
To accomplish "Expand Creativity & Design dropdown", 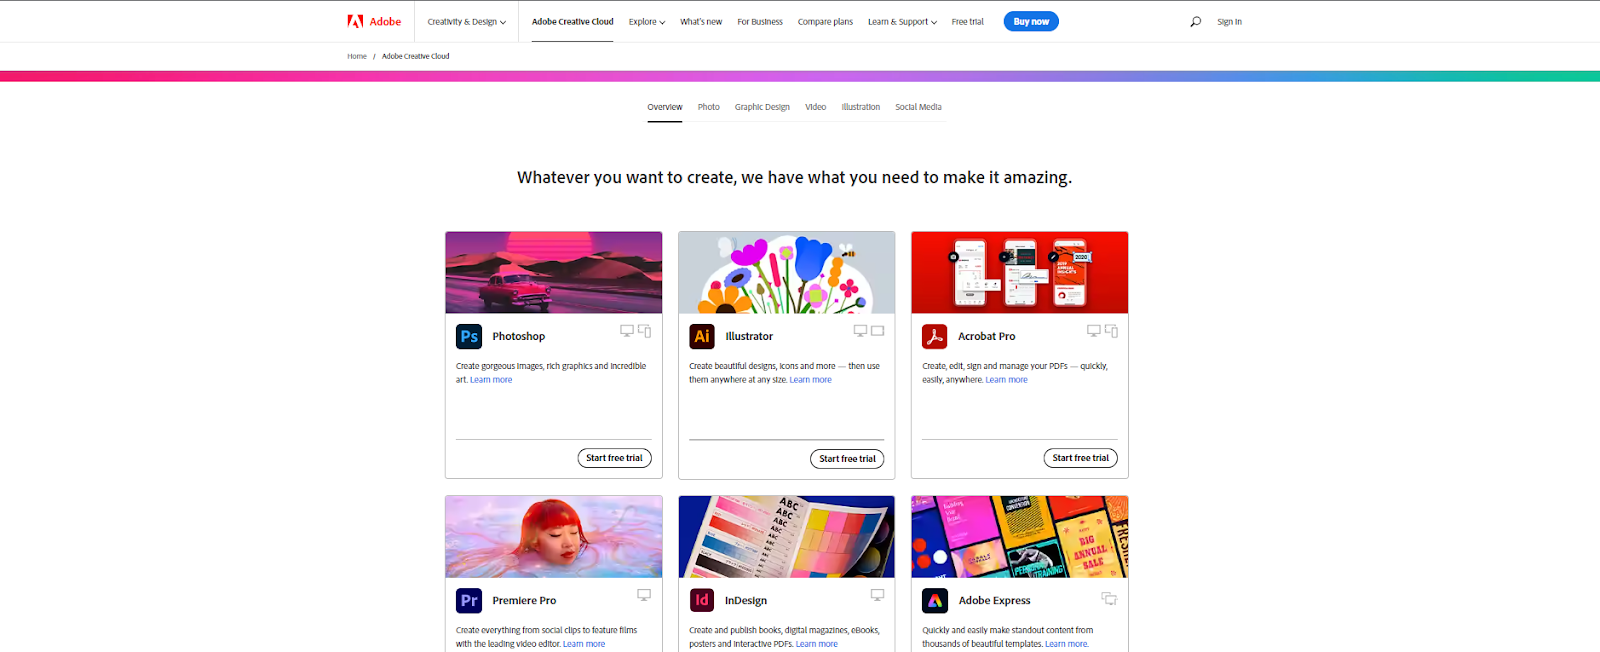I will tap(466, 21).
